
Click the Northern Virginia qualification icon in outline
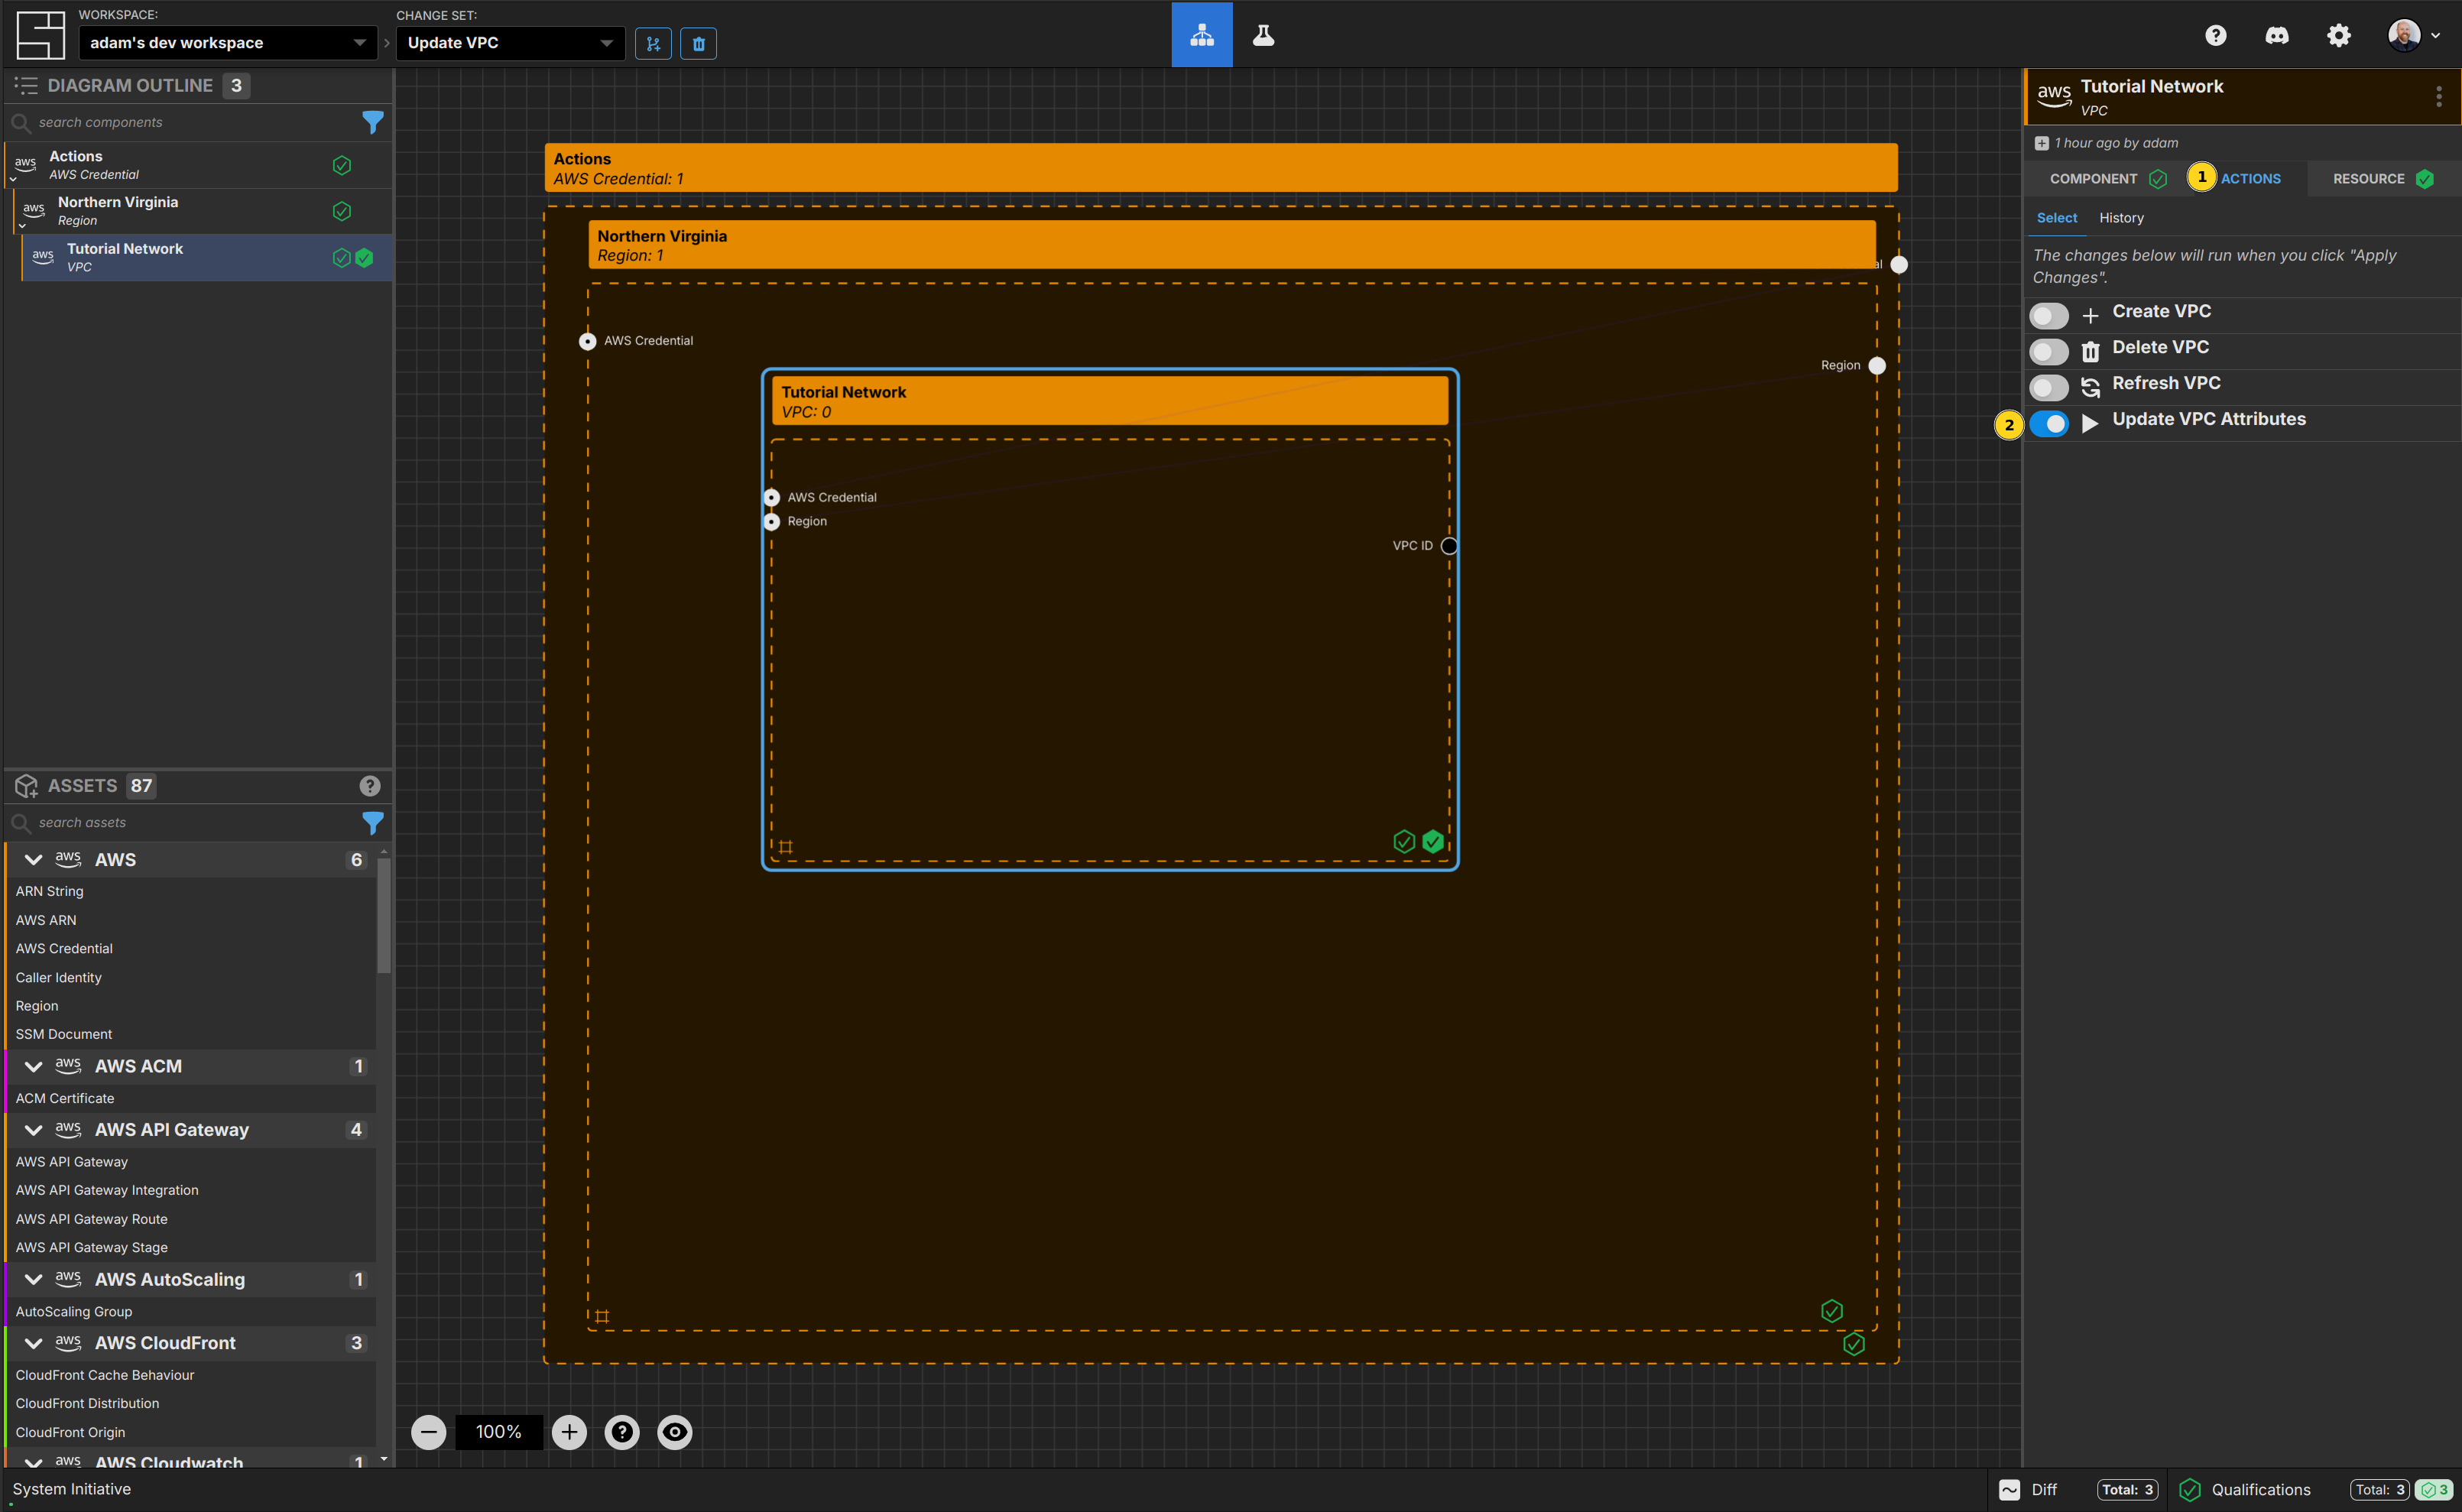pyautogui.click(x=342, y=211)
